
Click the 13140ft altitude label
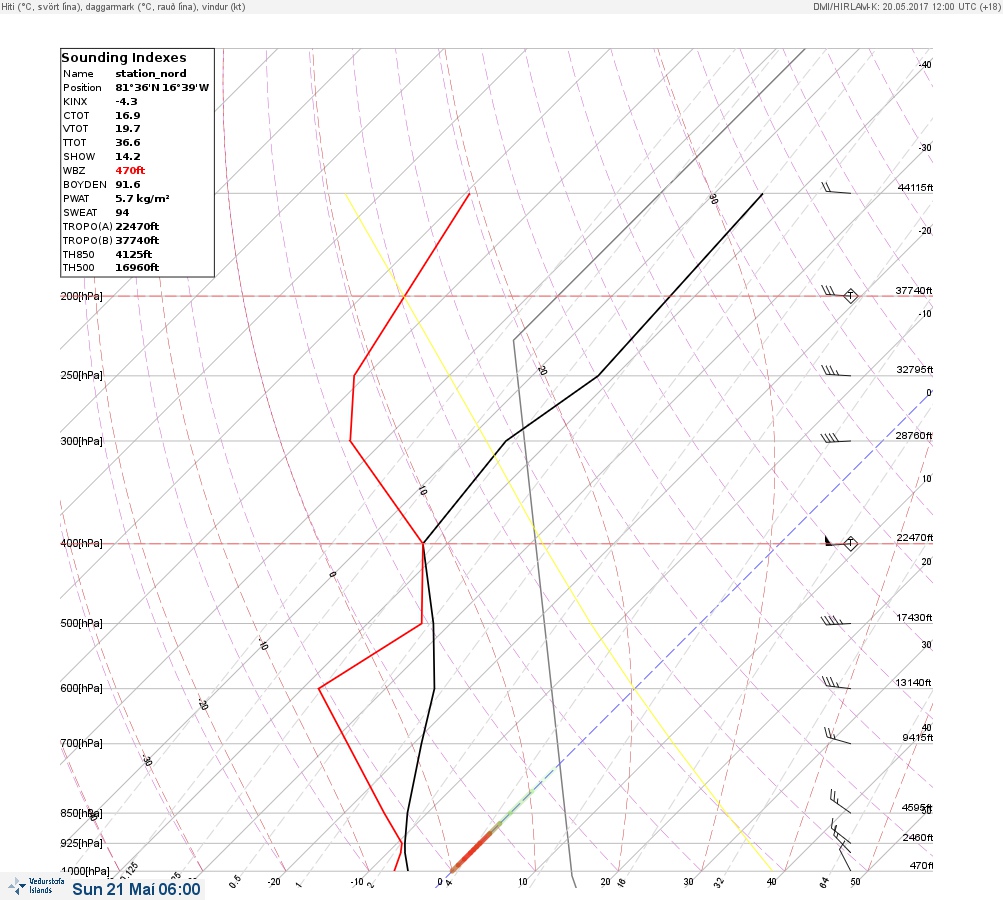point(913,683)
